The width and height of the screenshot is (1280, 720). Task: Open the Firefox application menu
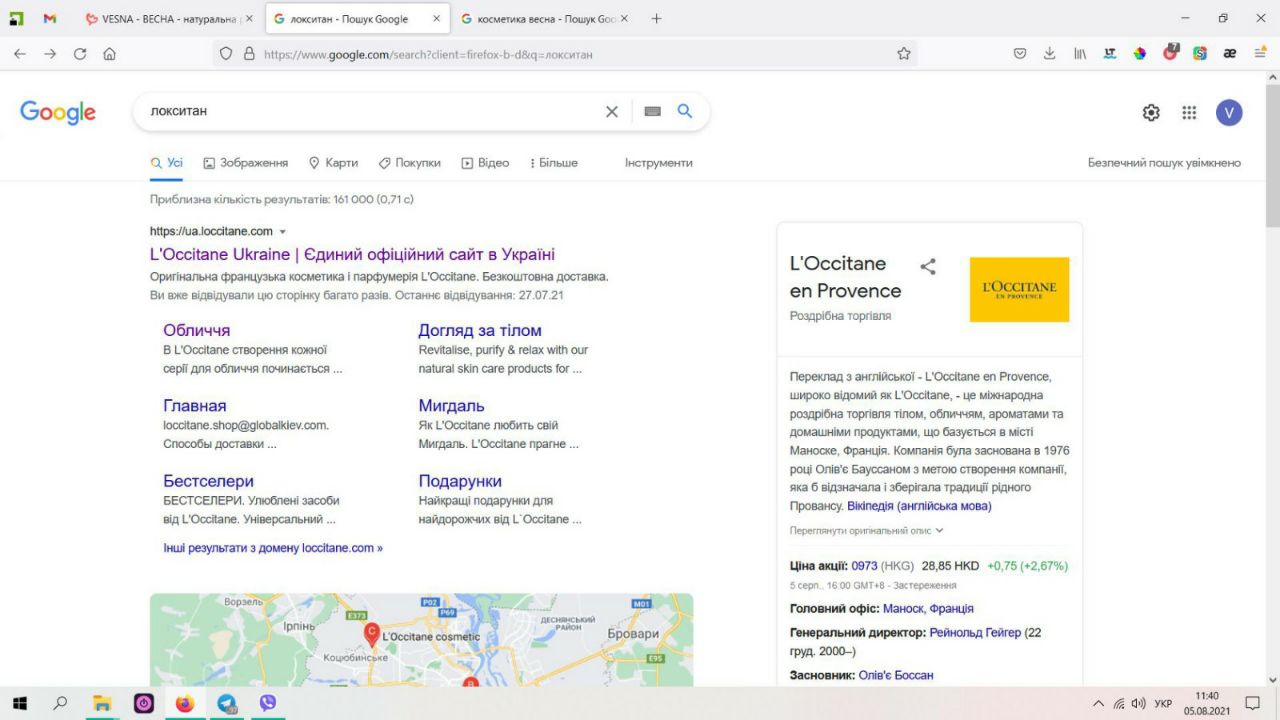[1259, 54]
